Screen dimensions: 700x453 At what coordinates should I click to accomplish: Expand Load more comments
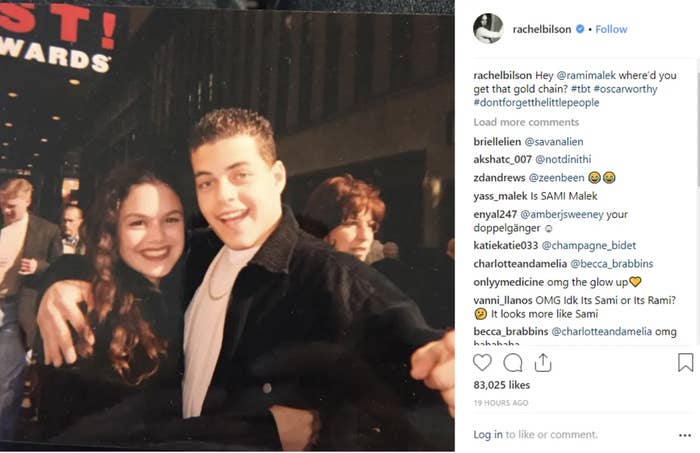(526, 122)
